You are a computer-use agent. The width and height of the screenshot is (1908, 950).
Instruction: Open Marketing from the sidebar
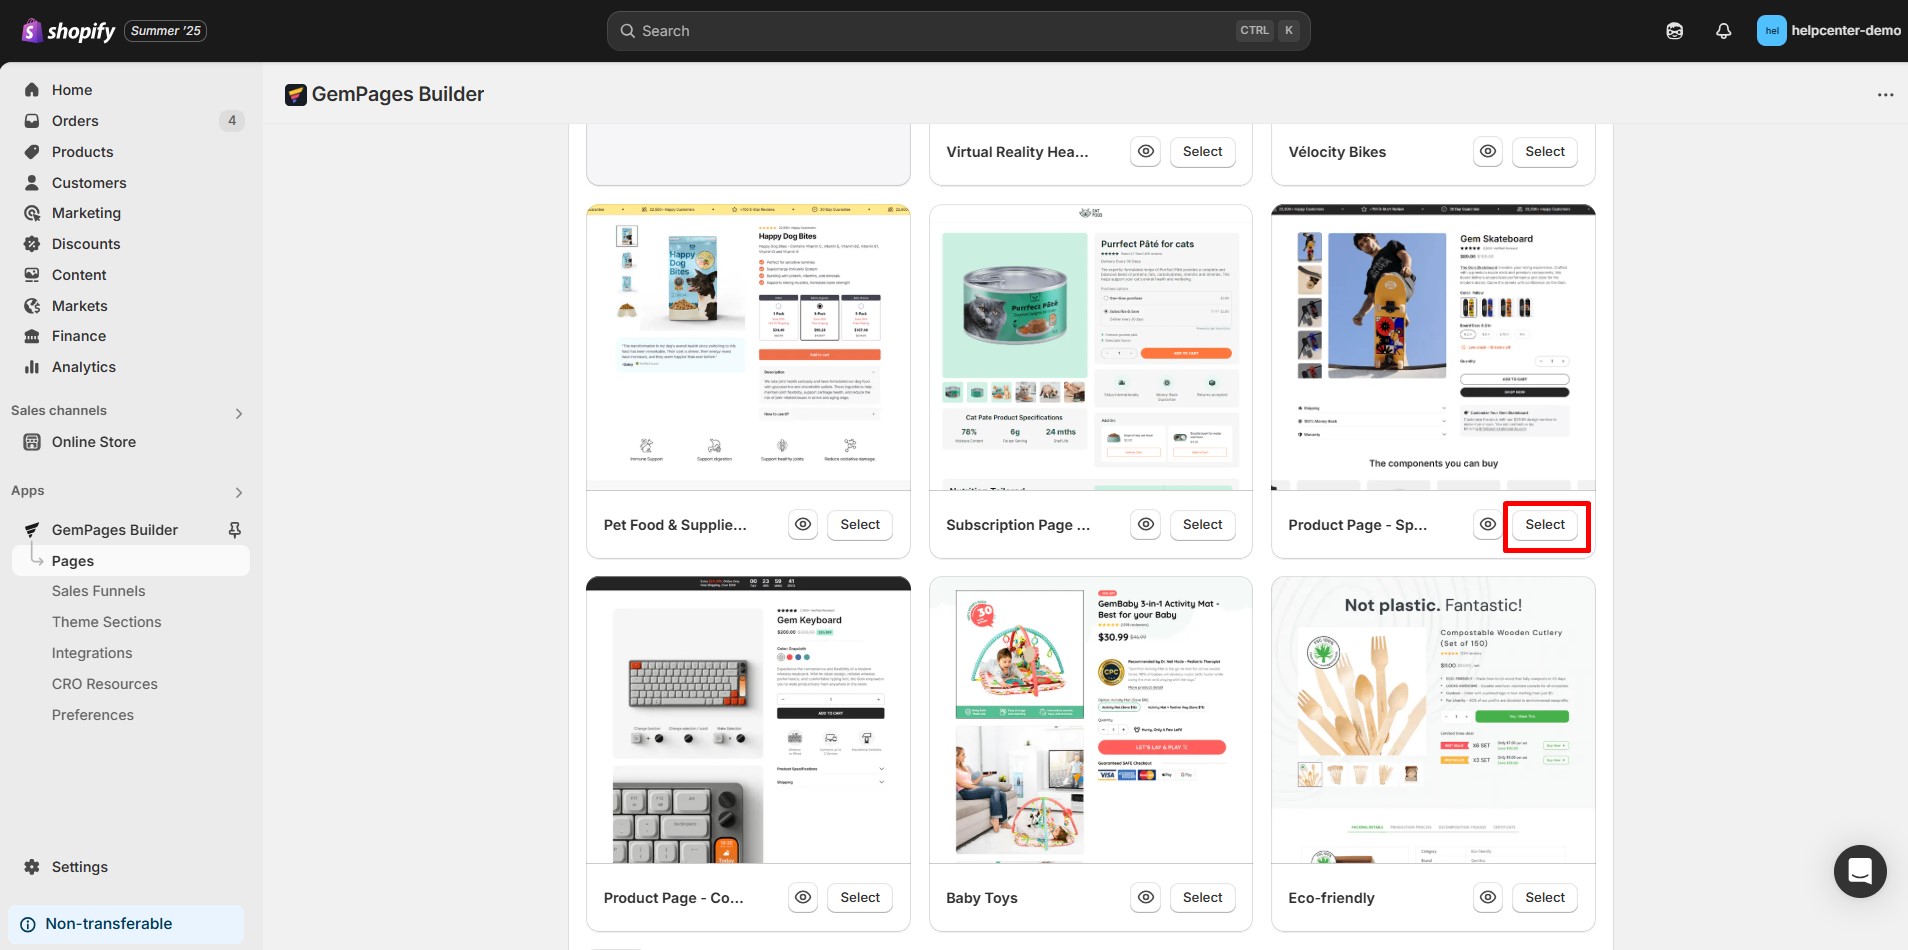click(86, 212)
